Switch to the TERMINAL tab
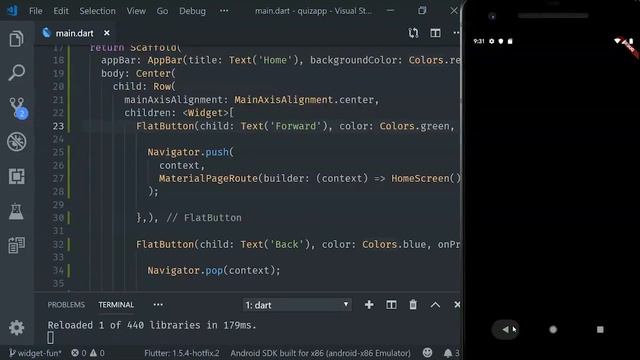The image size is (640, 360). 116,305
